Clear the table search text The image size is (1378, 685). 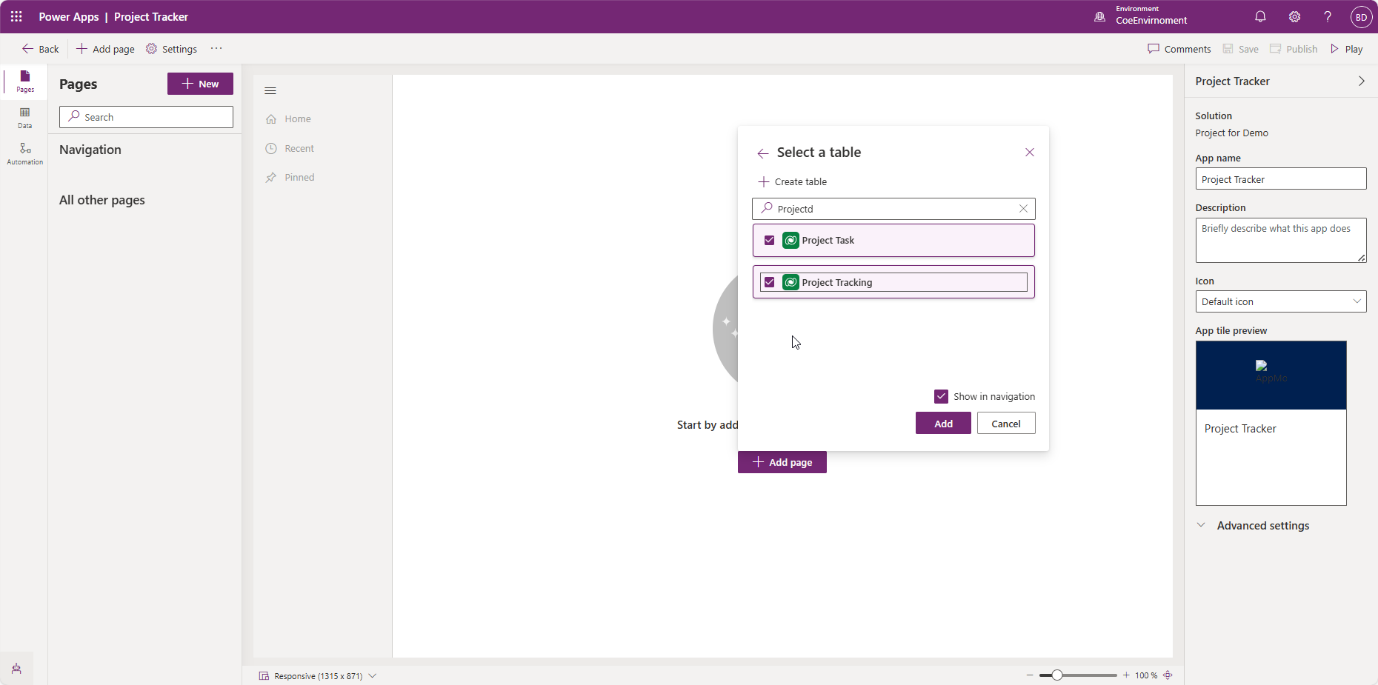(x=1023, y=209)
